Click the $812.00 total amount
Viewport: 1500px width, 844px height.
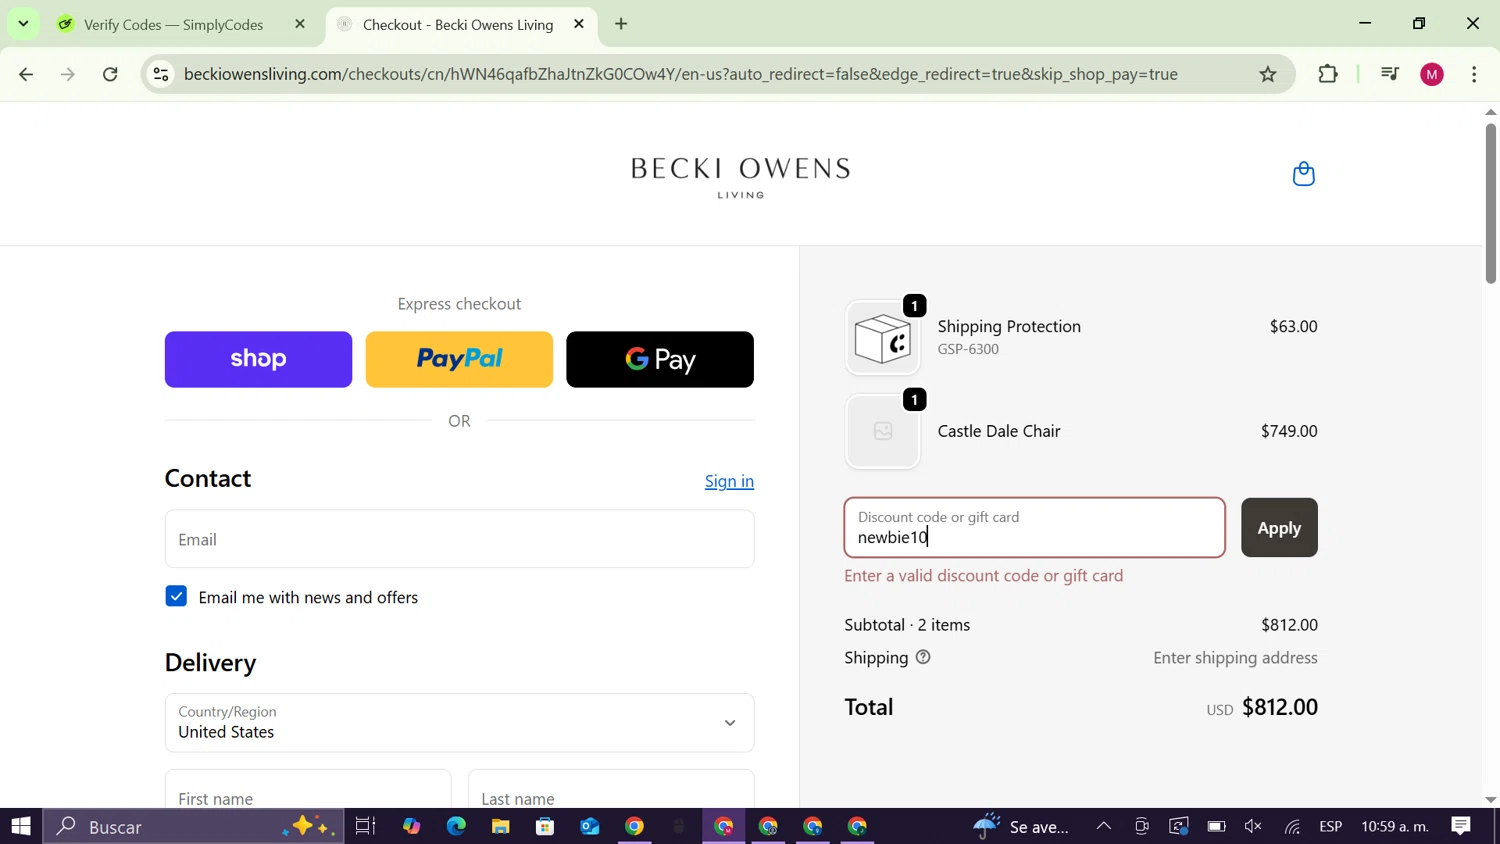coord(1280,707)
